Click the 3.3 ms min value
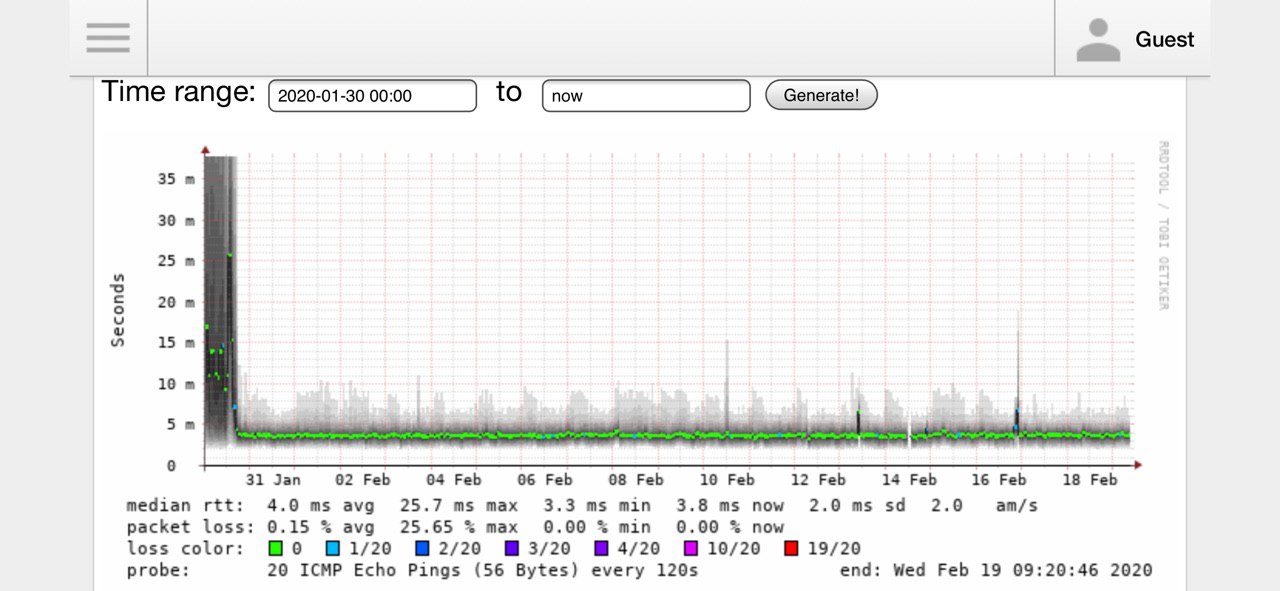The height and width of the screenshot is (591, 1280). pos(596,506)
